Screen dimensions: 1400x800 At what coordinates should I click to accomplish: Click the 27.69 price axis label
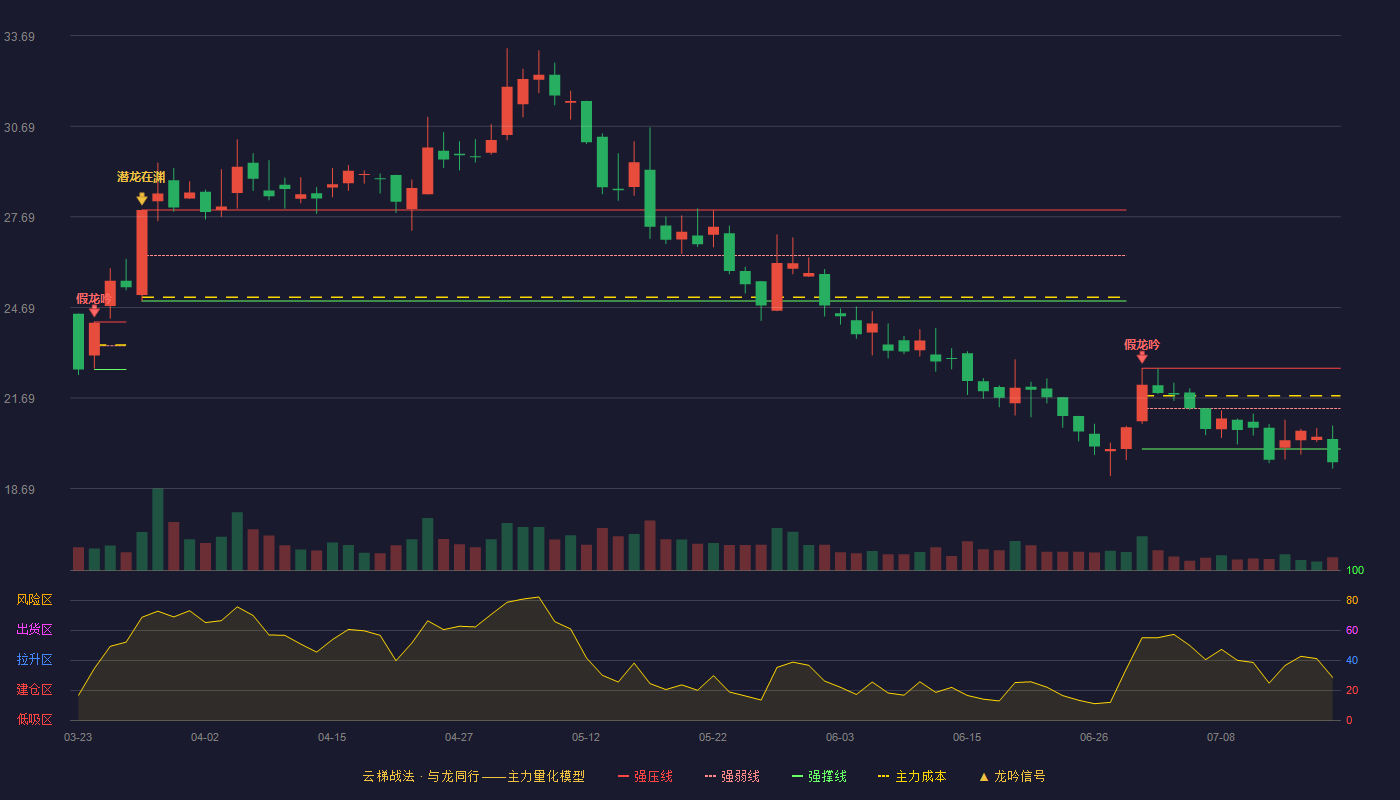[19, 218]
